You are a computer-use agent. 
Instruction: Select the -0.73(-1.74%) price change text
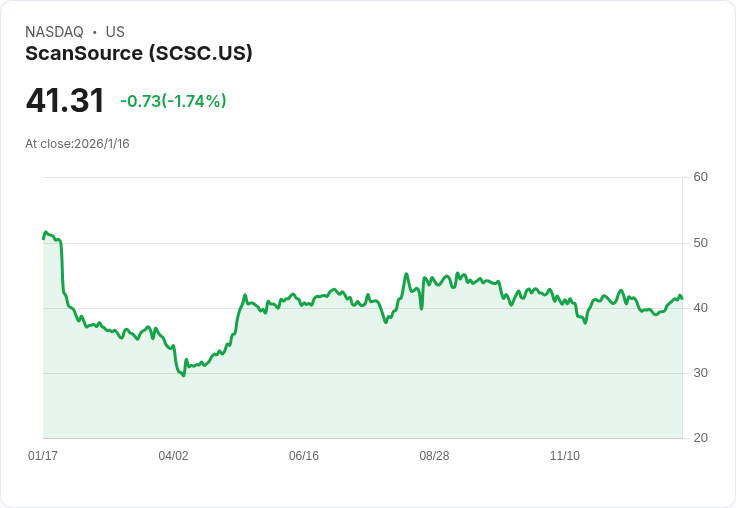[x=173, y=101]
